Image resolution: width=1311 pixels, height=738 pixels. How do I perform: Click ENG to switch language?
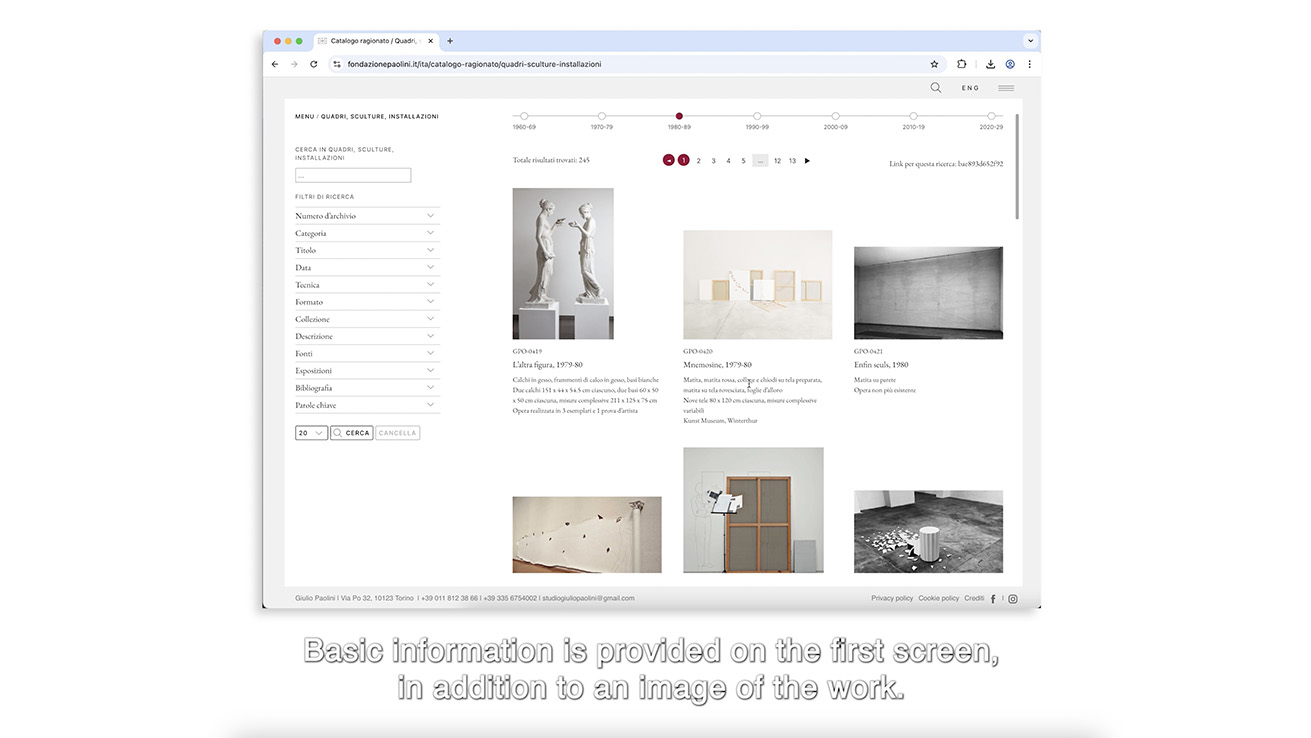click(x=969, y=87)
